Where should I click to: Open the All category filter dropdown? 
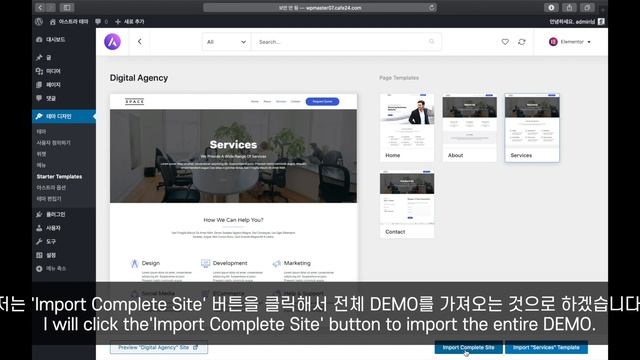coord(227,42)
